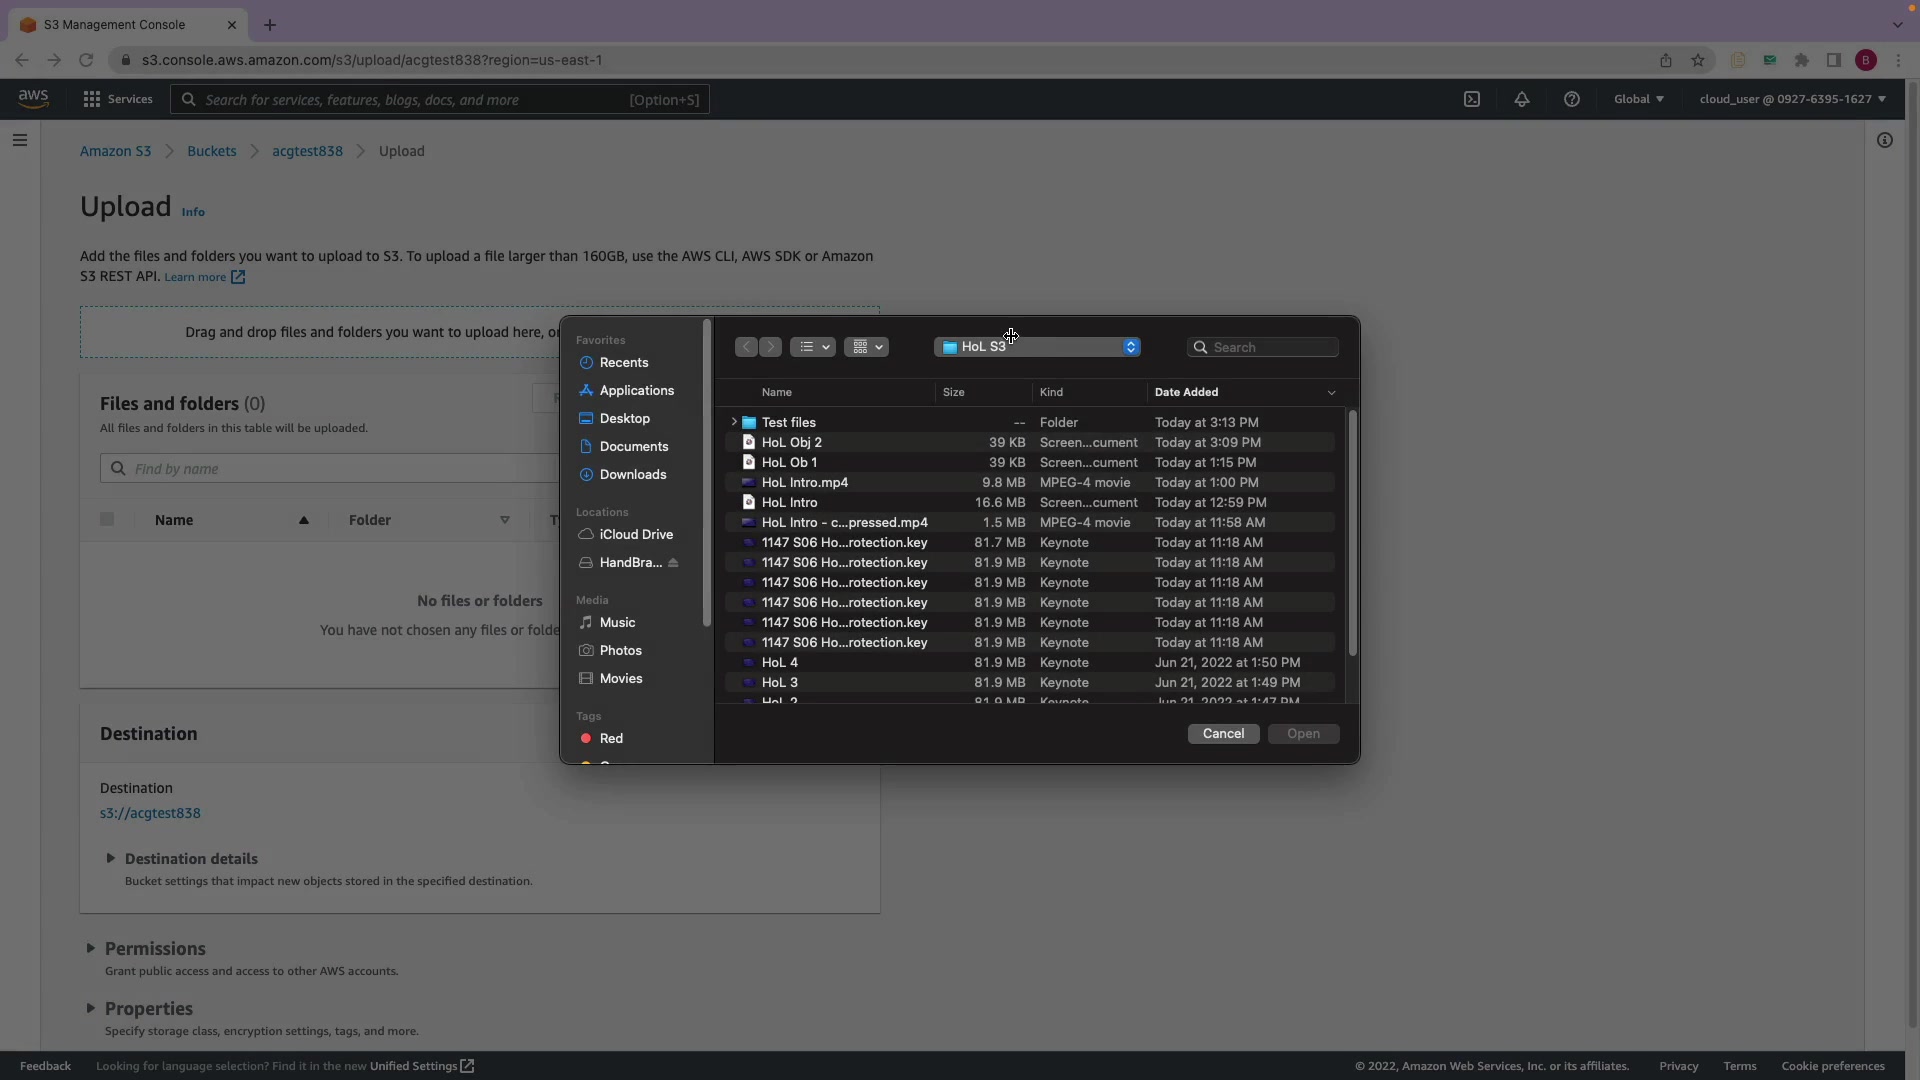Click the info panel icon at right

tap(1884, 140)
